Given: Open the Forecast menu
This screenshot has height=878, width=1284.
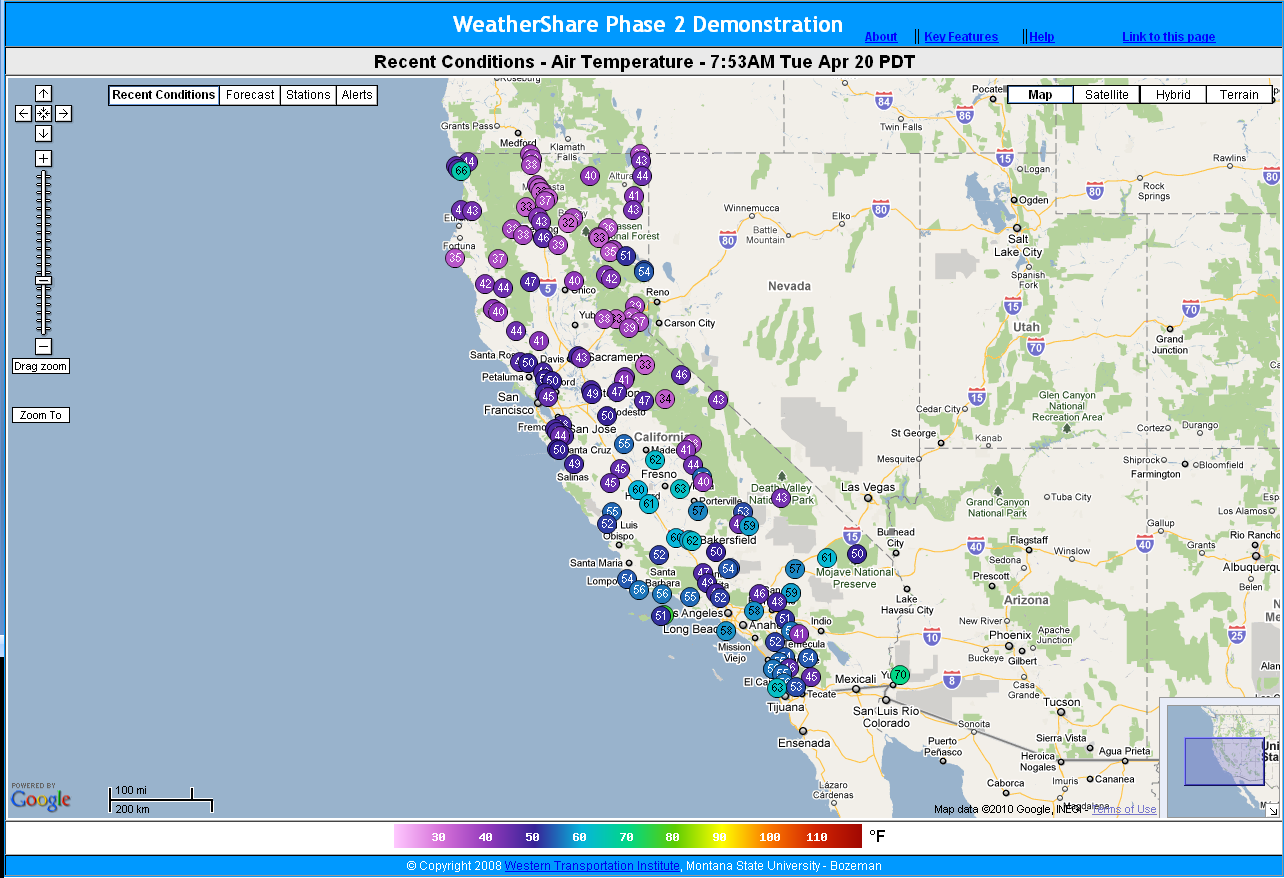Looking at the screenshot, I should 250,95.
